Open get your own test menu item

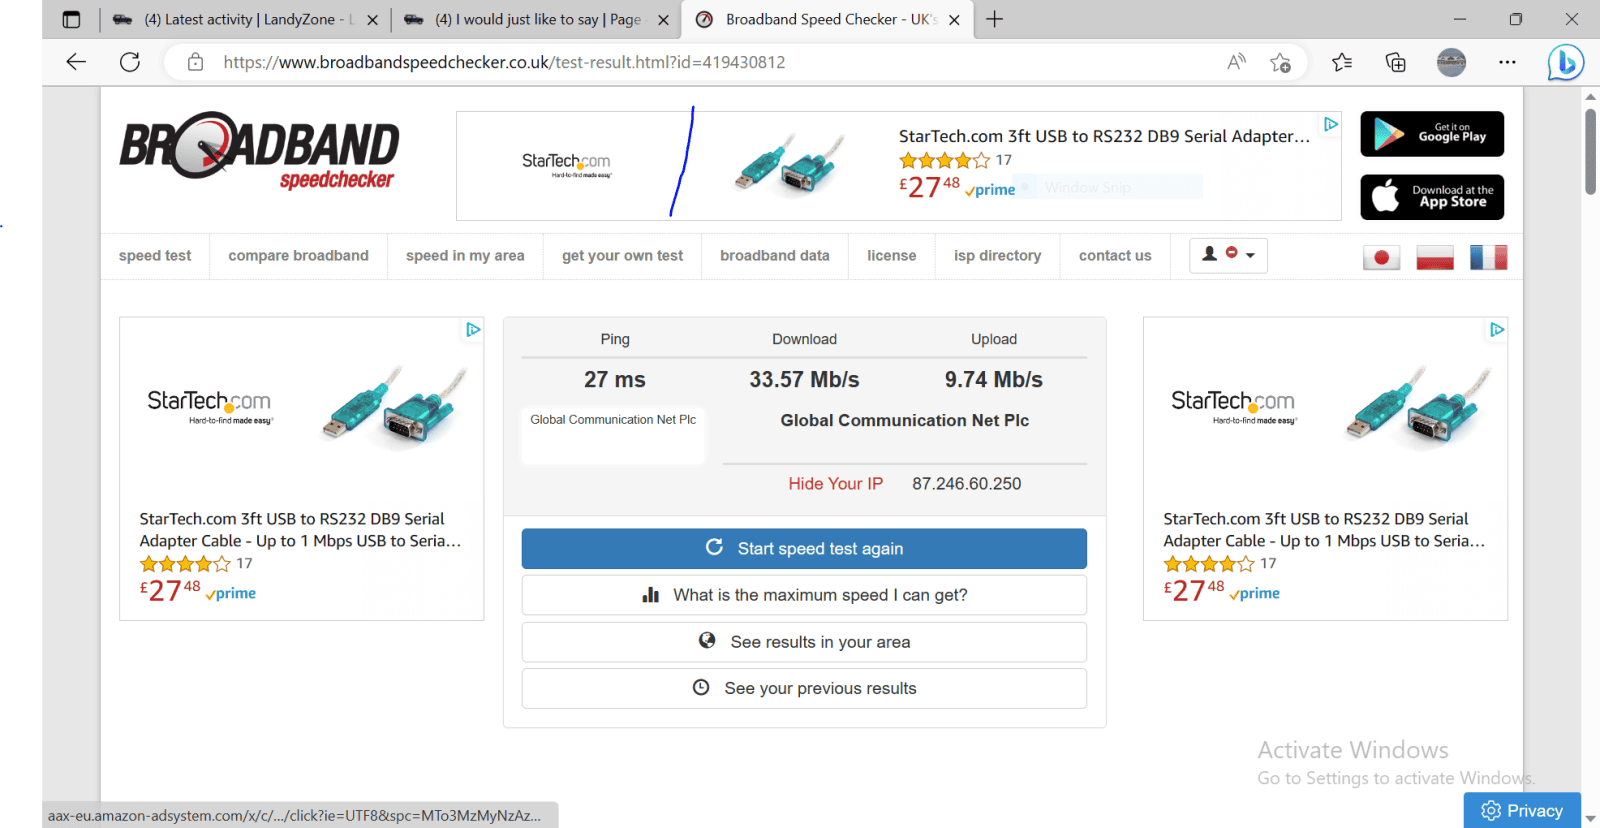pos(622,256)
